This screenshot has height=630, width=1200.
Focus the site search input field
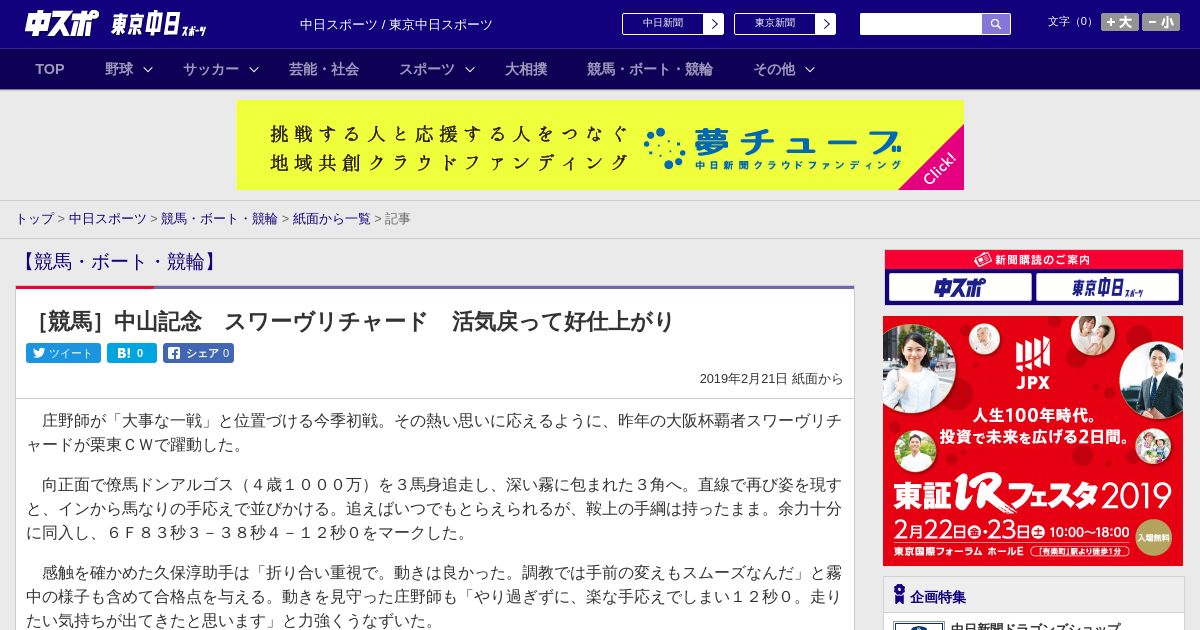pyautogui.click(x=921, y=24)
